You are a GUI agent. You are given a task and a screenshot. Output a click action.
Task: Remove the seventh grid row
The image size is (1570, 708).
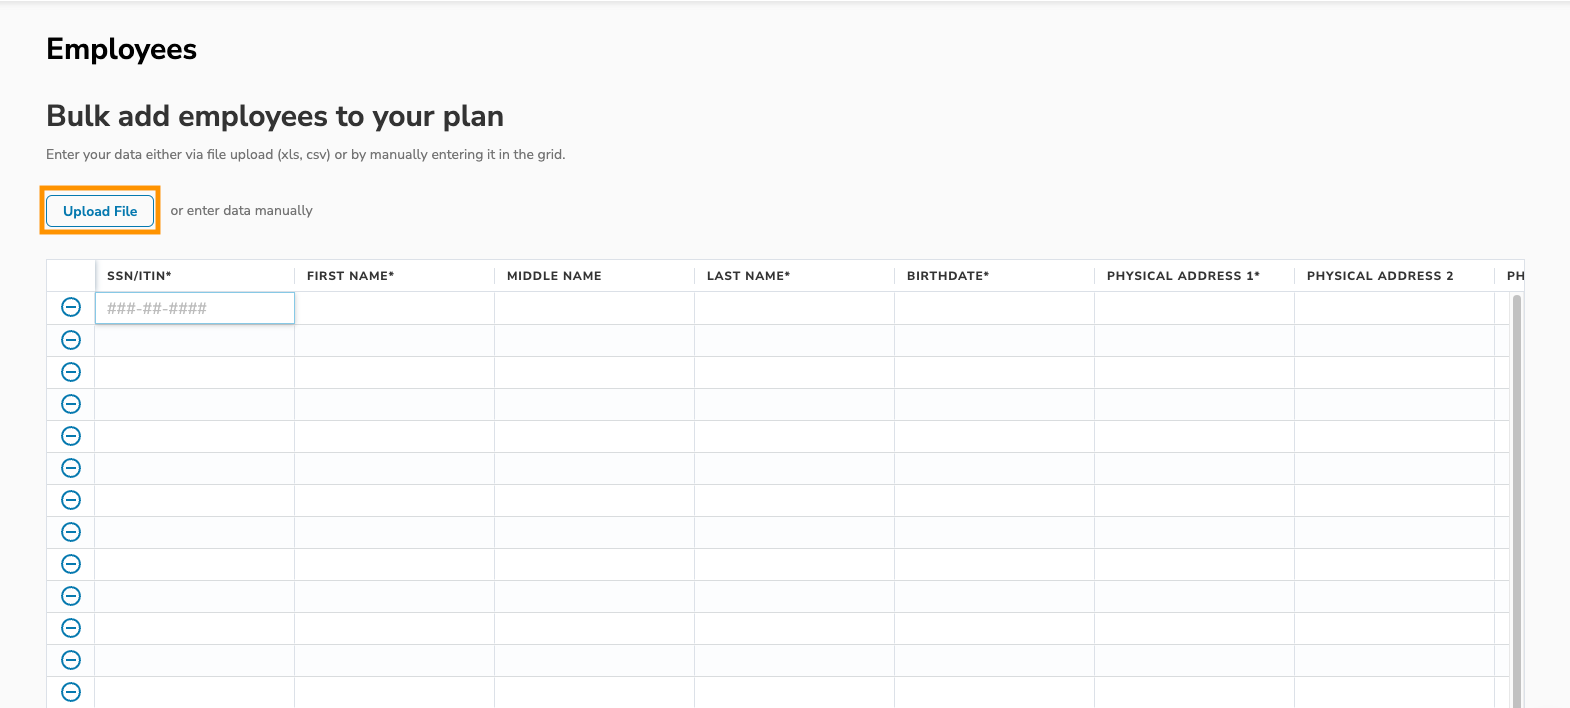[71, 500]
